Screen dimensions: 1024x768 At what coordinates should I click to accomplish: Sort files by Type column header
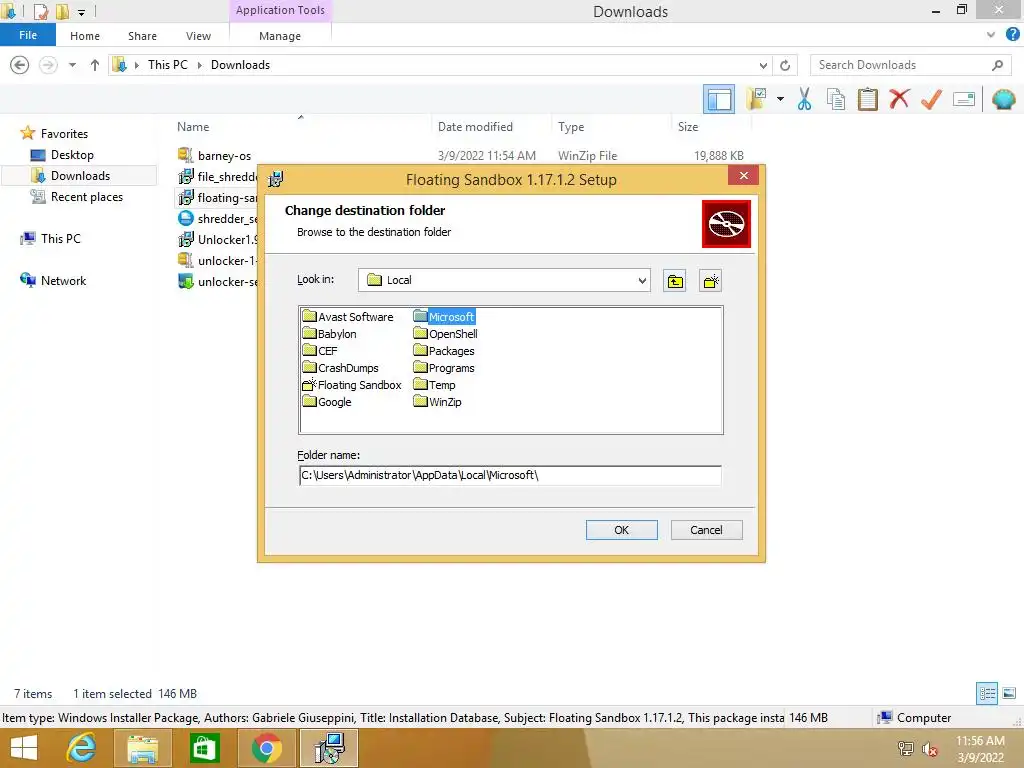571,127
